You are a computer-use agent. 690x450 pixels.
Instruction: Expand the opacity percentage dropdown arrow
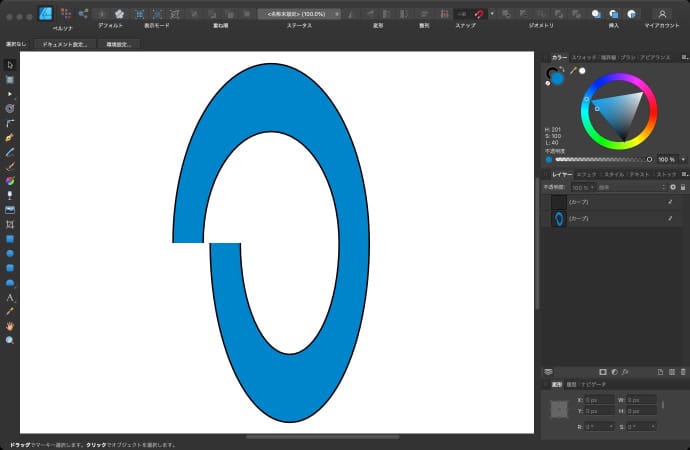pyautogui.click(x=682, y=159)
